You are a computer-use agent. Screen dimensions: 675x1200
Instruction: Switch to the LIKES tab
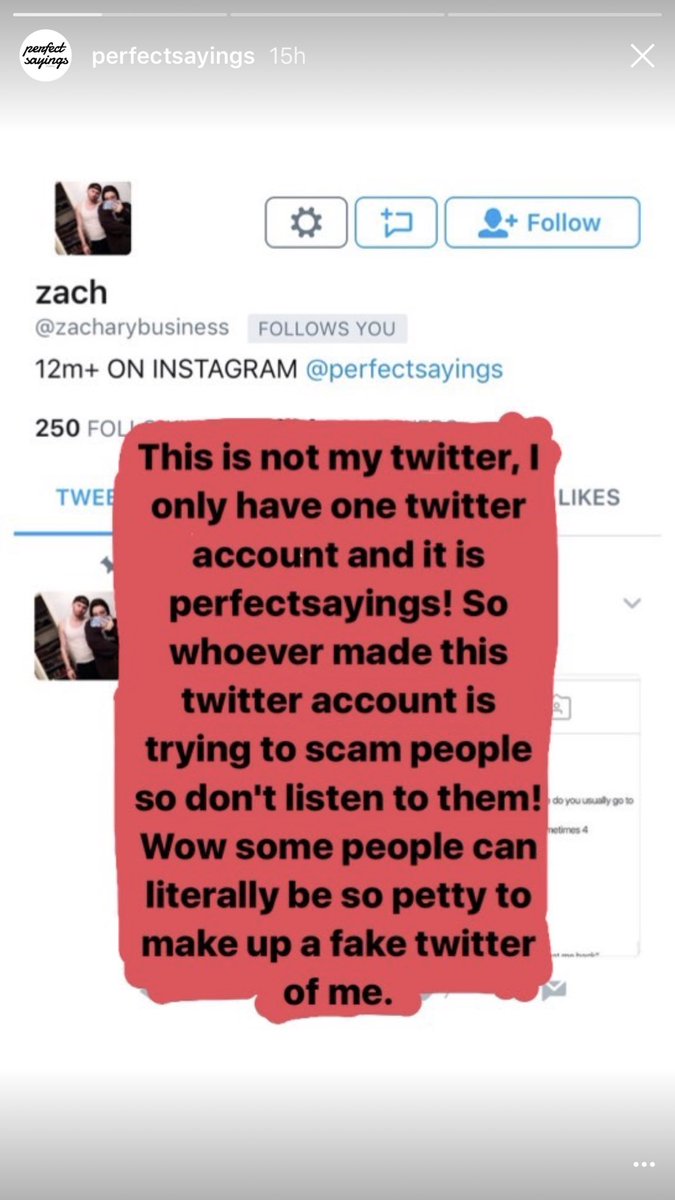tap(589, 497)
